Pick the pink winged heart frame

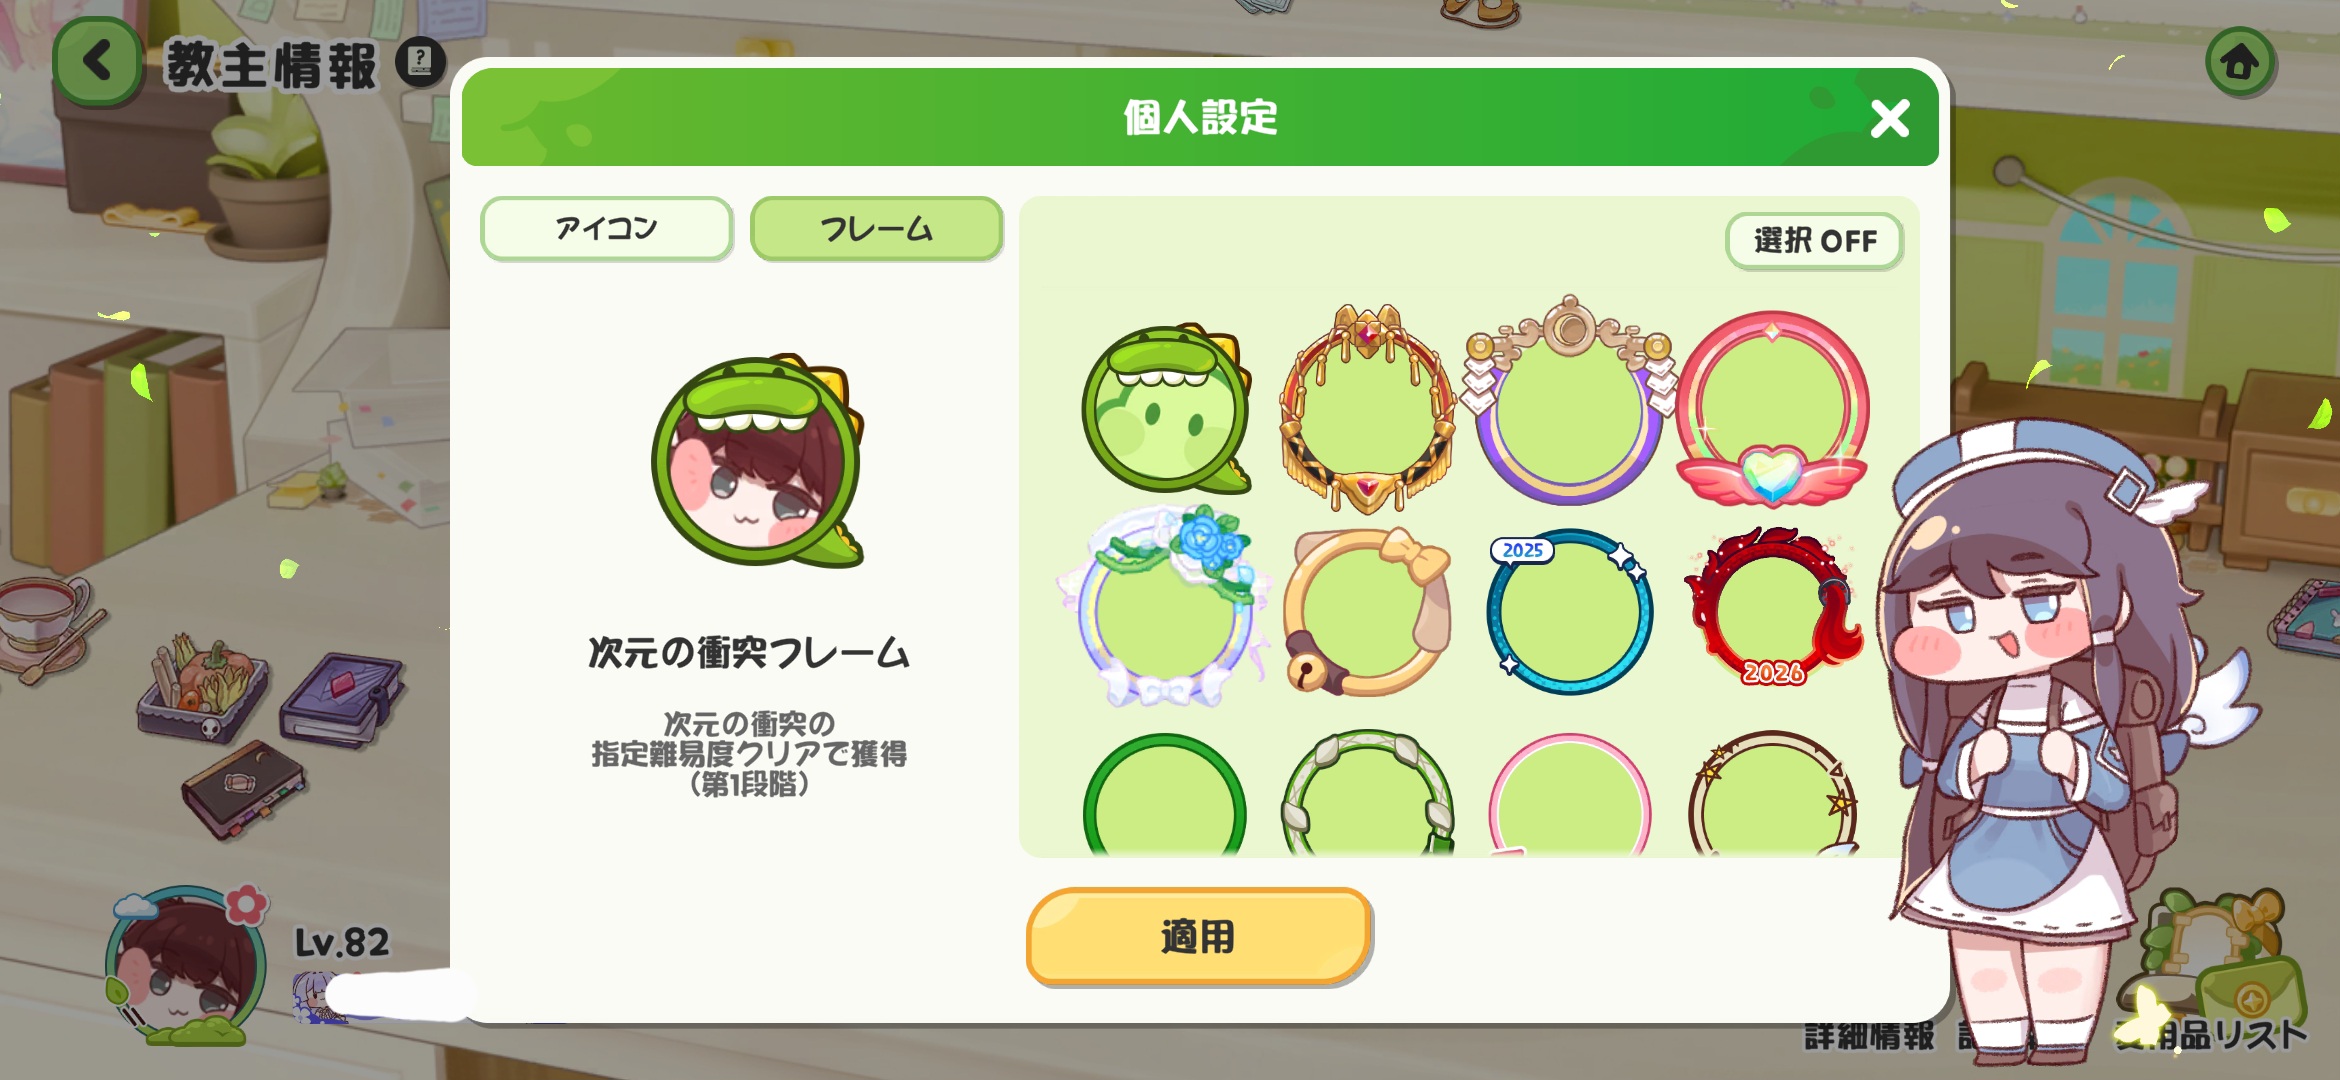[x=1771, y=409]
